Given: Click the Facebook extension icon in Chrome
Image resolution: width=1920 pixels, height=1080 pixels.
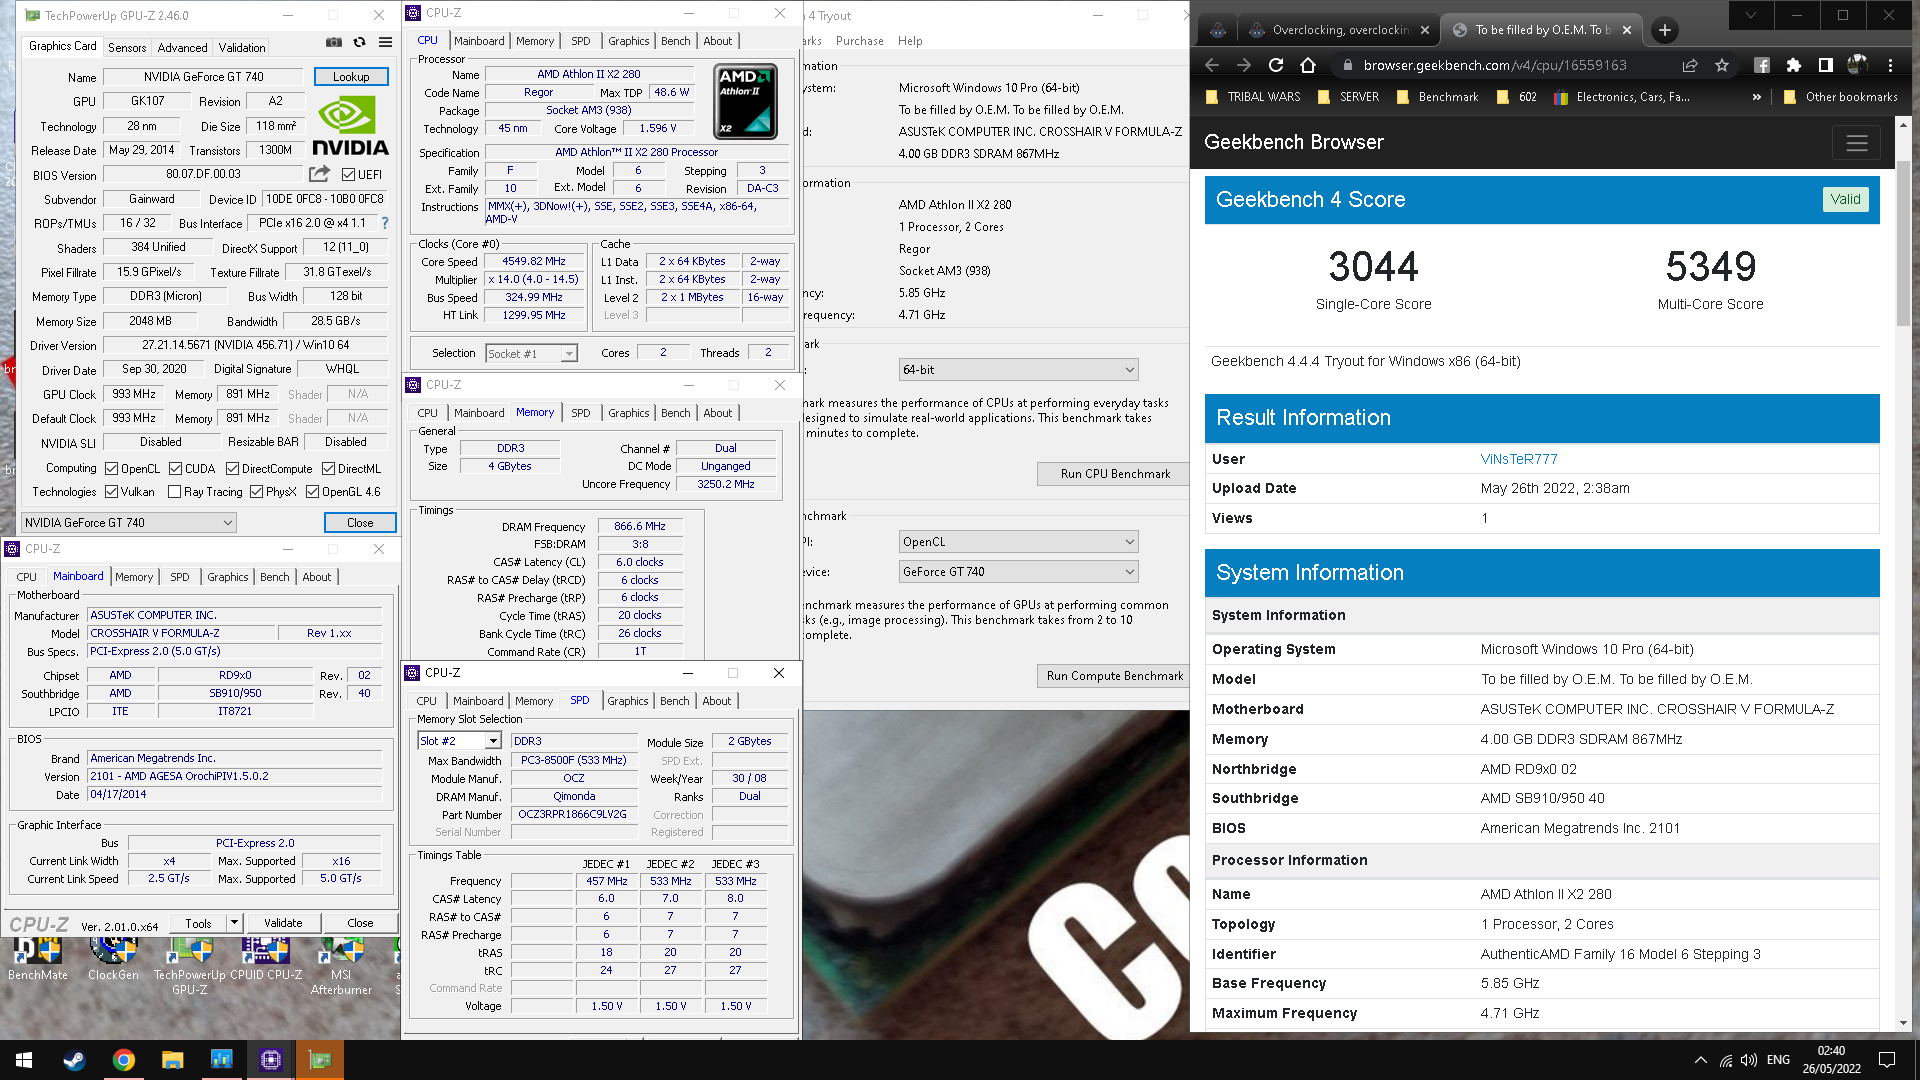Looking at the screenshot, I should (1762, 65).
